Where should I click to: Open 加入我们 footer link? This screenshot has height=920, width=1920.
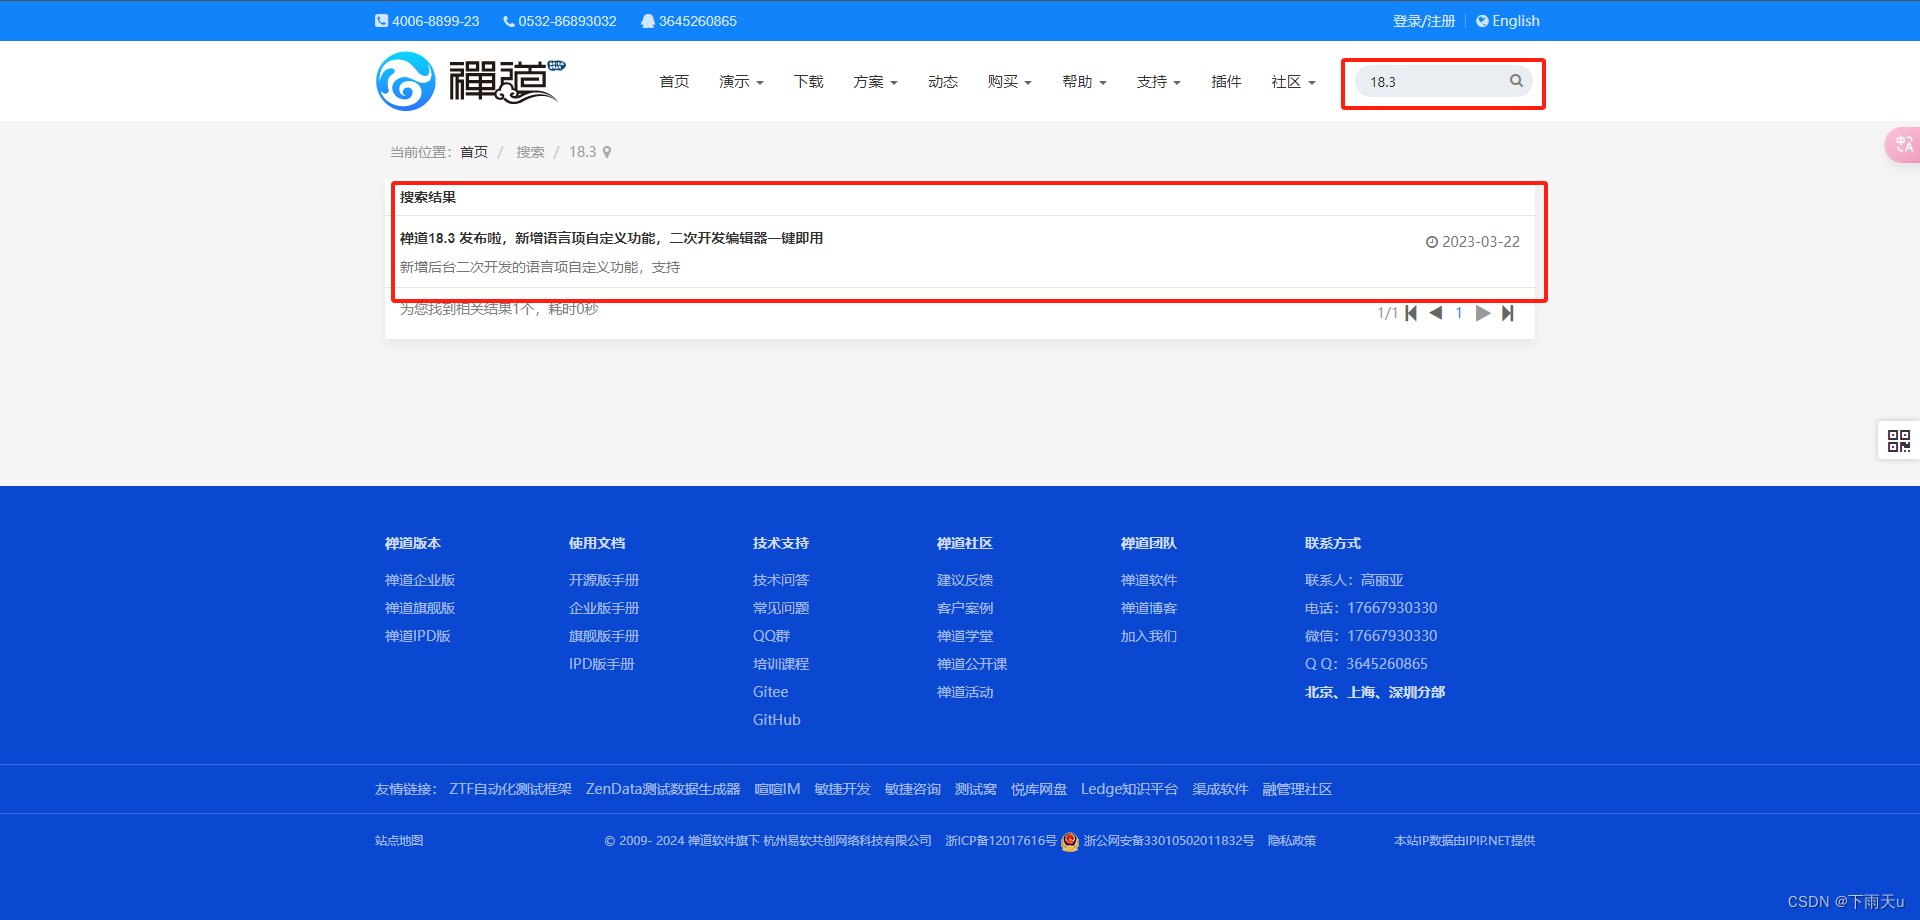(1149, 636)
